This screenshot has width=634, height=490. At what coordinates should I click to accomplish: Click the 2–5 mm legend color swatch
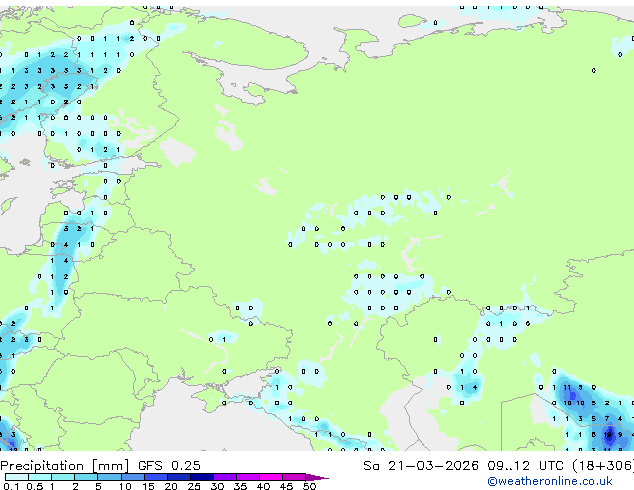(x=86, y=477)
